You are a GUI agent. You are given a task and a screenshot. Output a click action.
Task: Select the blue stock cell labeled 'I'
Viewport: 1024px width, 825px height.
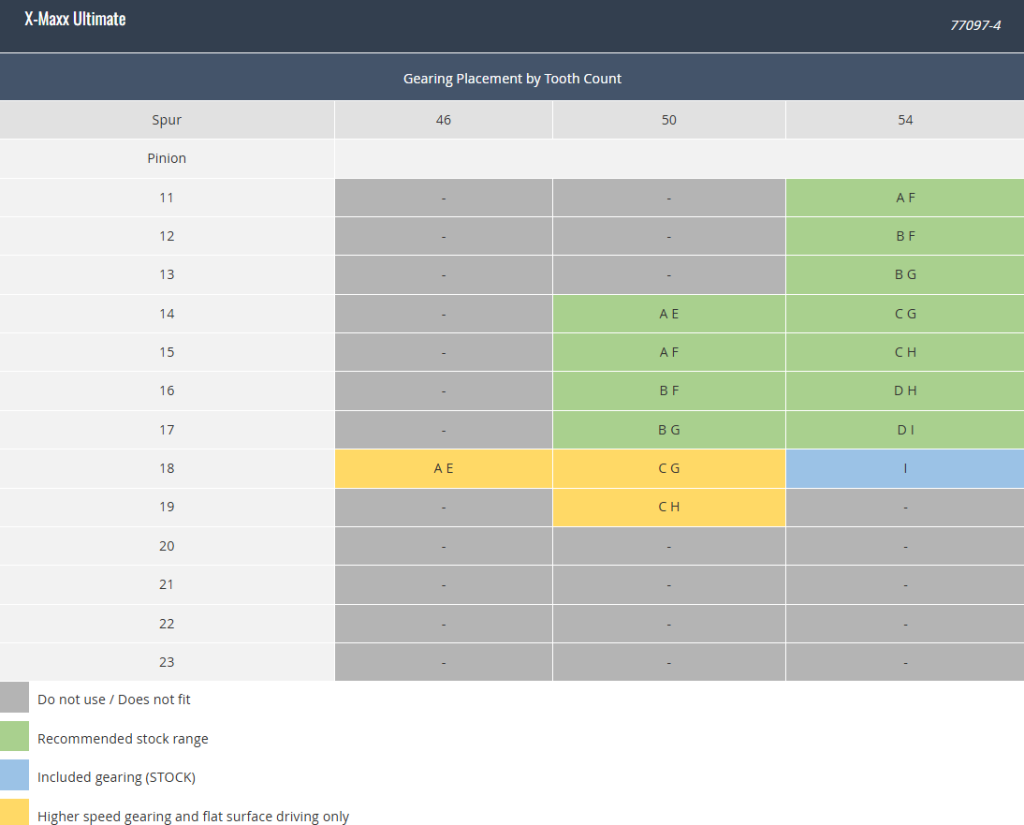(x=904, y=468)
